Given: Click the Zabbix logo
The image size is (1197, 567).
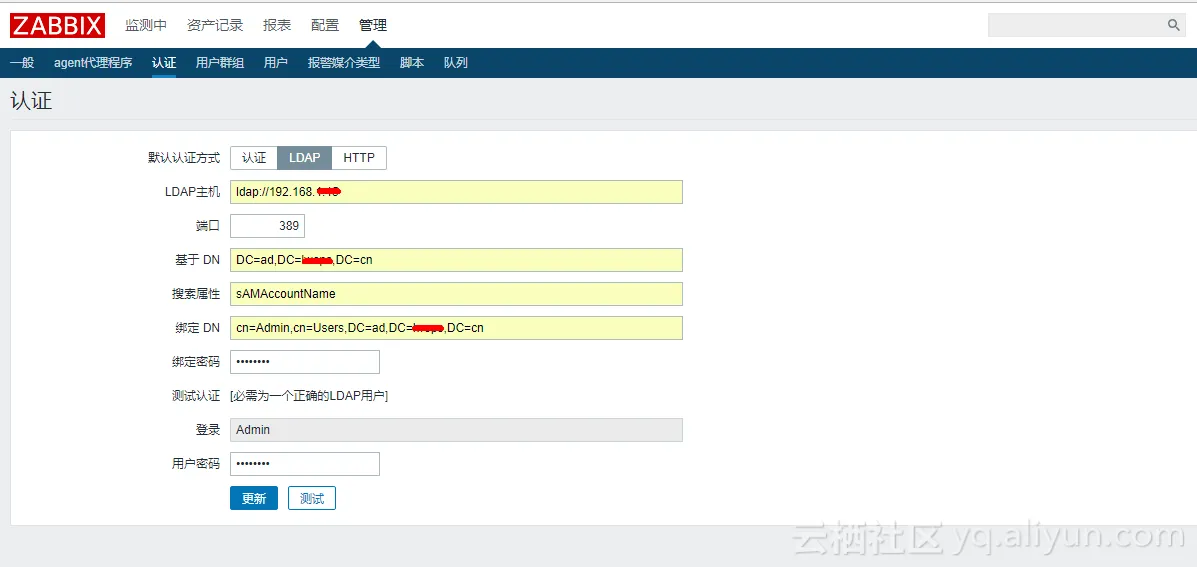Looking at the screenshot, I should pos(57,25).
